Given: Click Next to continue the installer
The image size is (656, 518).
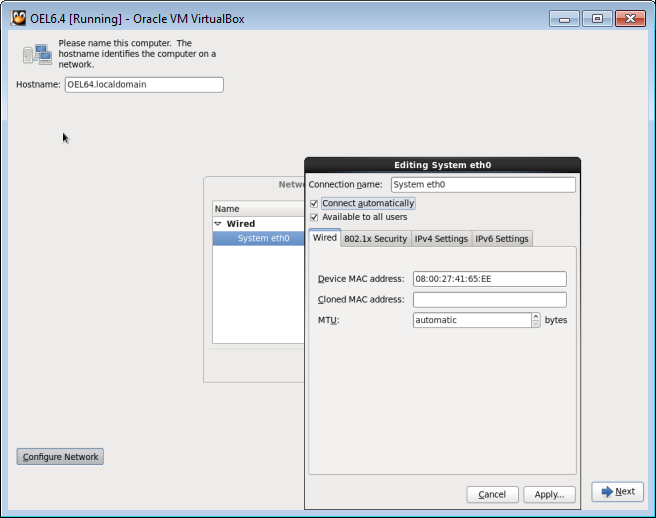Looking at the screenshot, I should tap(618, 492).
